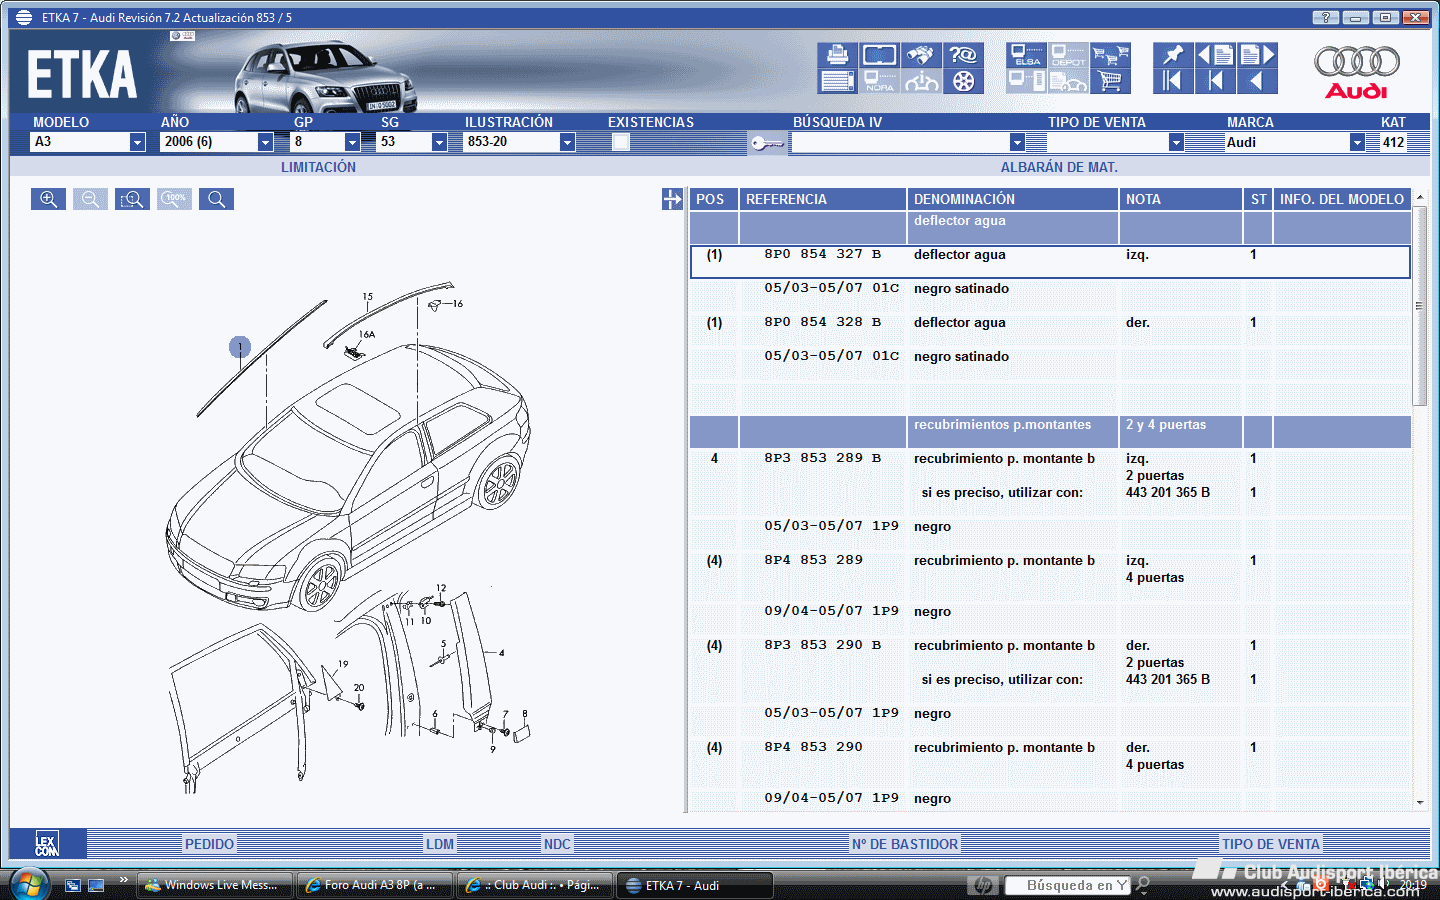Screen dimensions: 1440x900
Task: Open the Marca Audi dropdown
Action: 1357,142
